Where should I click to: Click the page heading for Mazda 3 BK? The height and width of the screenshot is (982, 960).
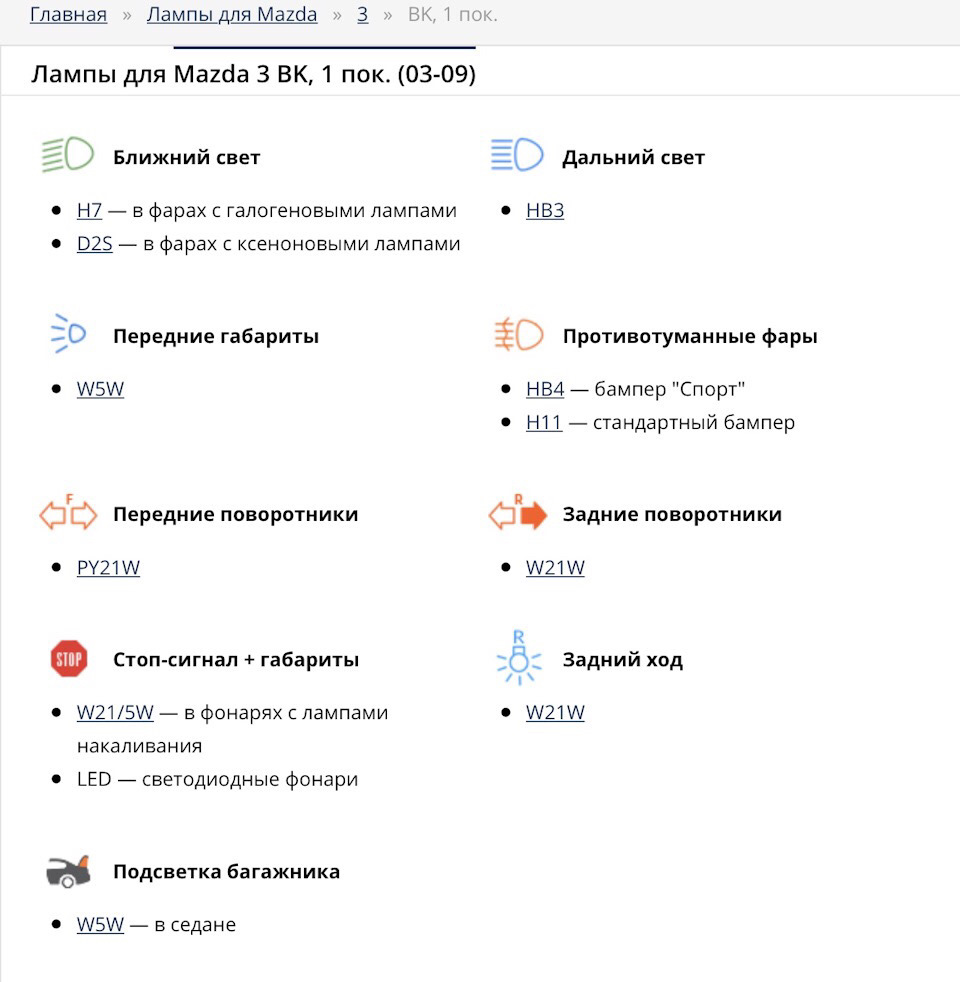click(253, 75)
